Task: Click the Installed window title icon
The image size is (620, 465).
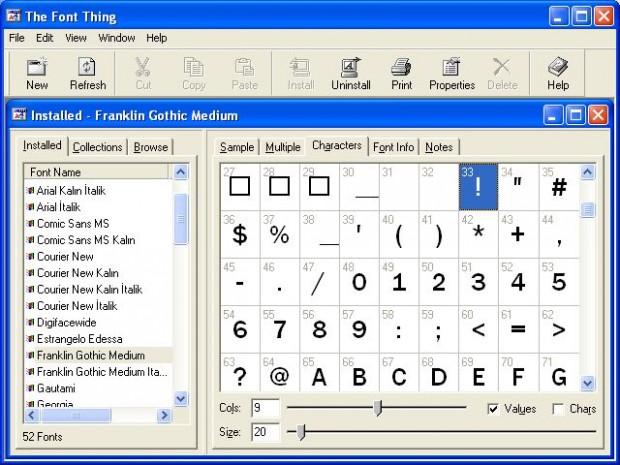Action: [19, 115]
